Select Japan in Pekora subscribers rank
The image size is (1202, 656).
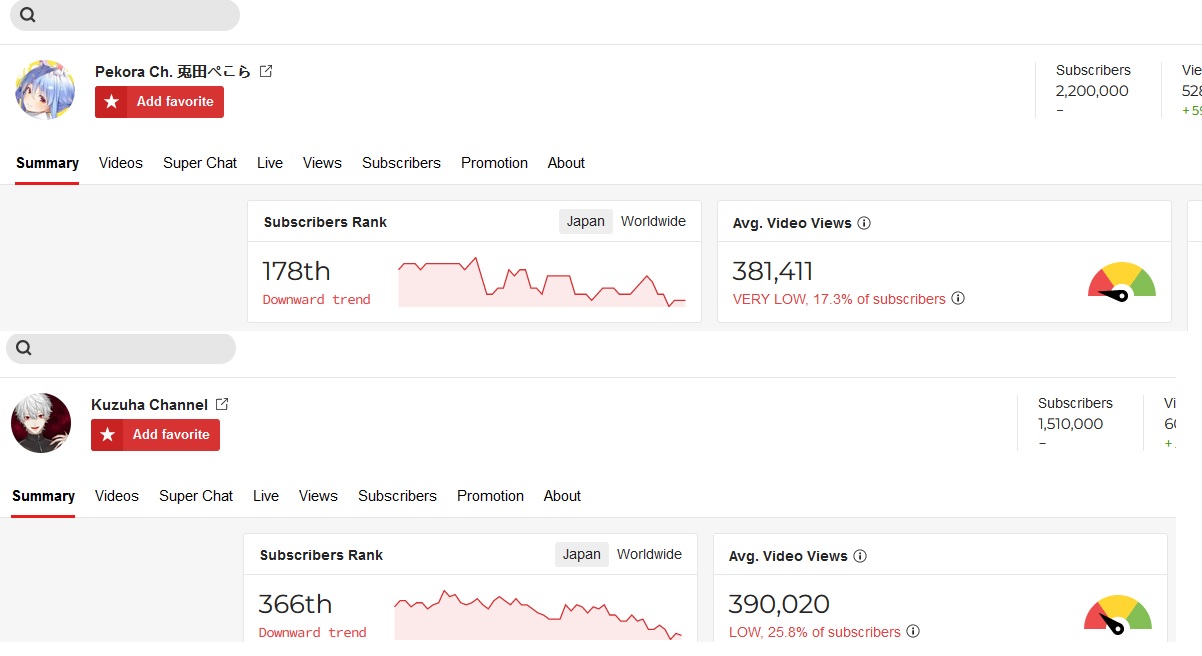585,222
